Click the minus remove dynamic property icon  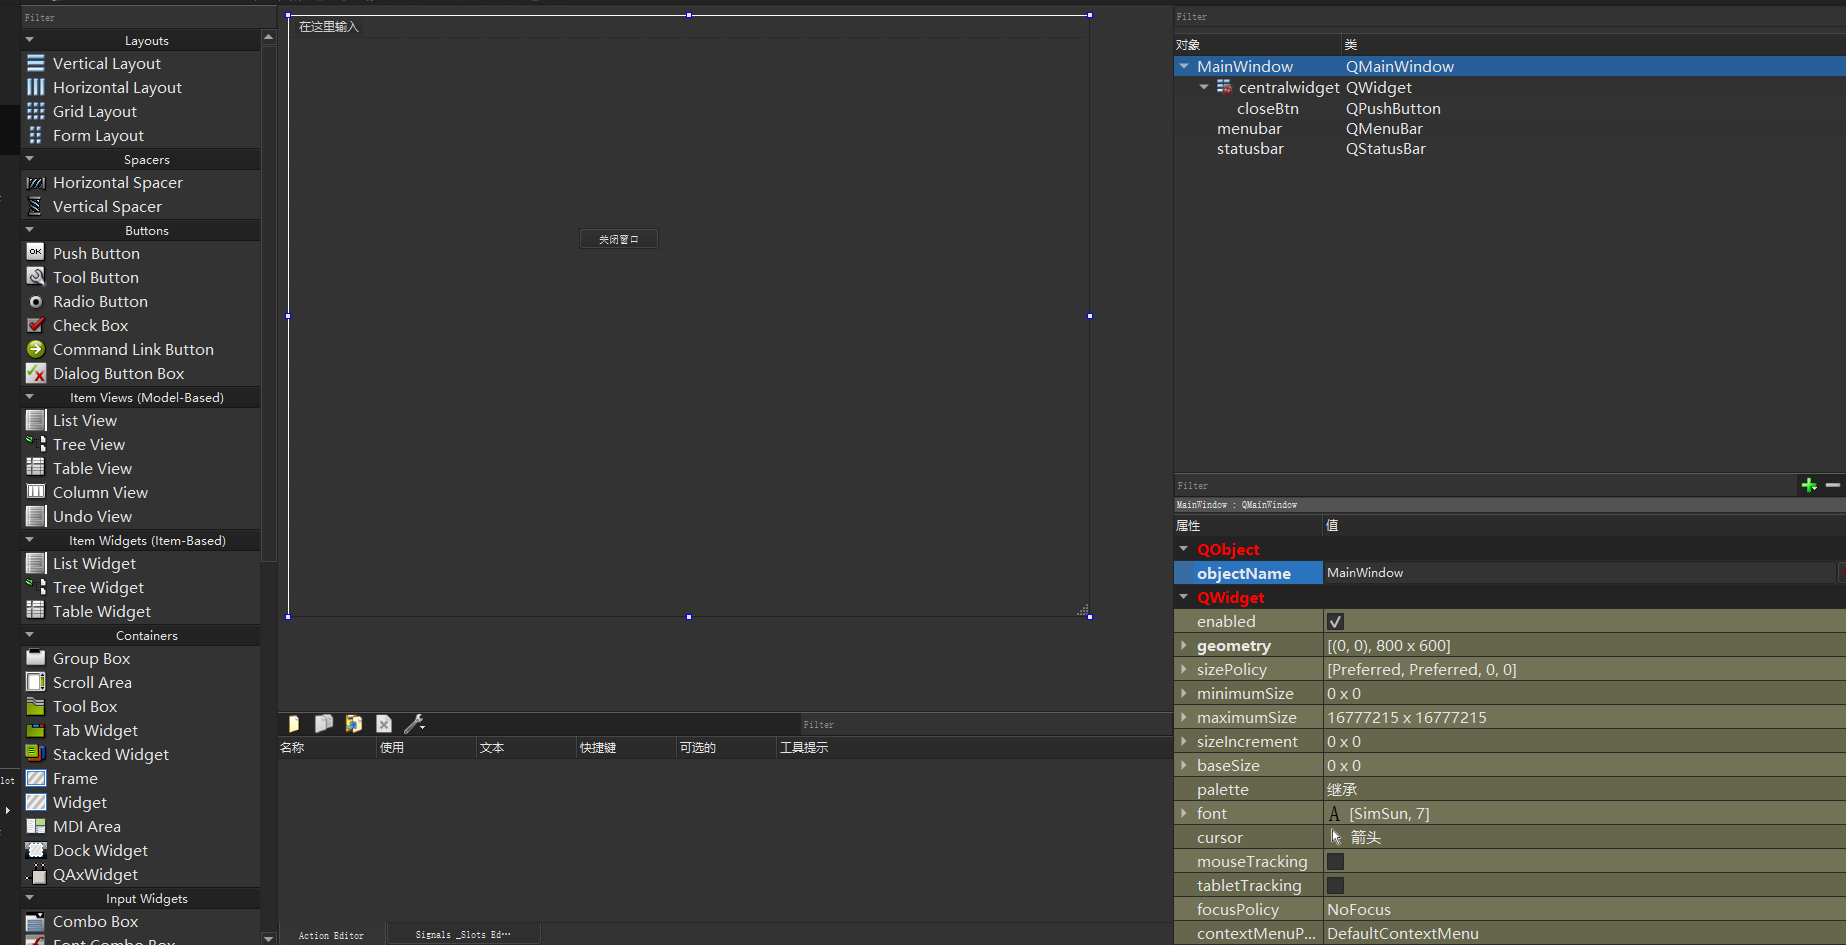(x=1833, y=485)
